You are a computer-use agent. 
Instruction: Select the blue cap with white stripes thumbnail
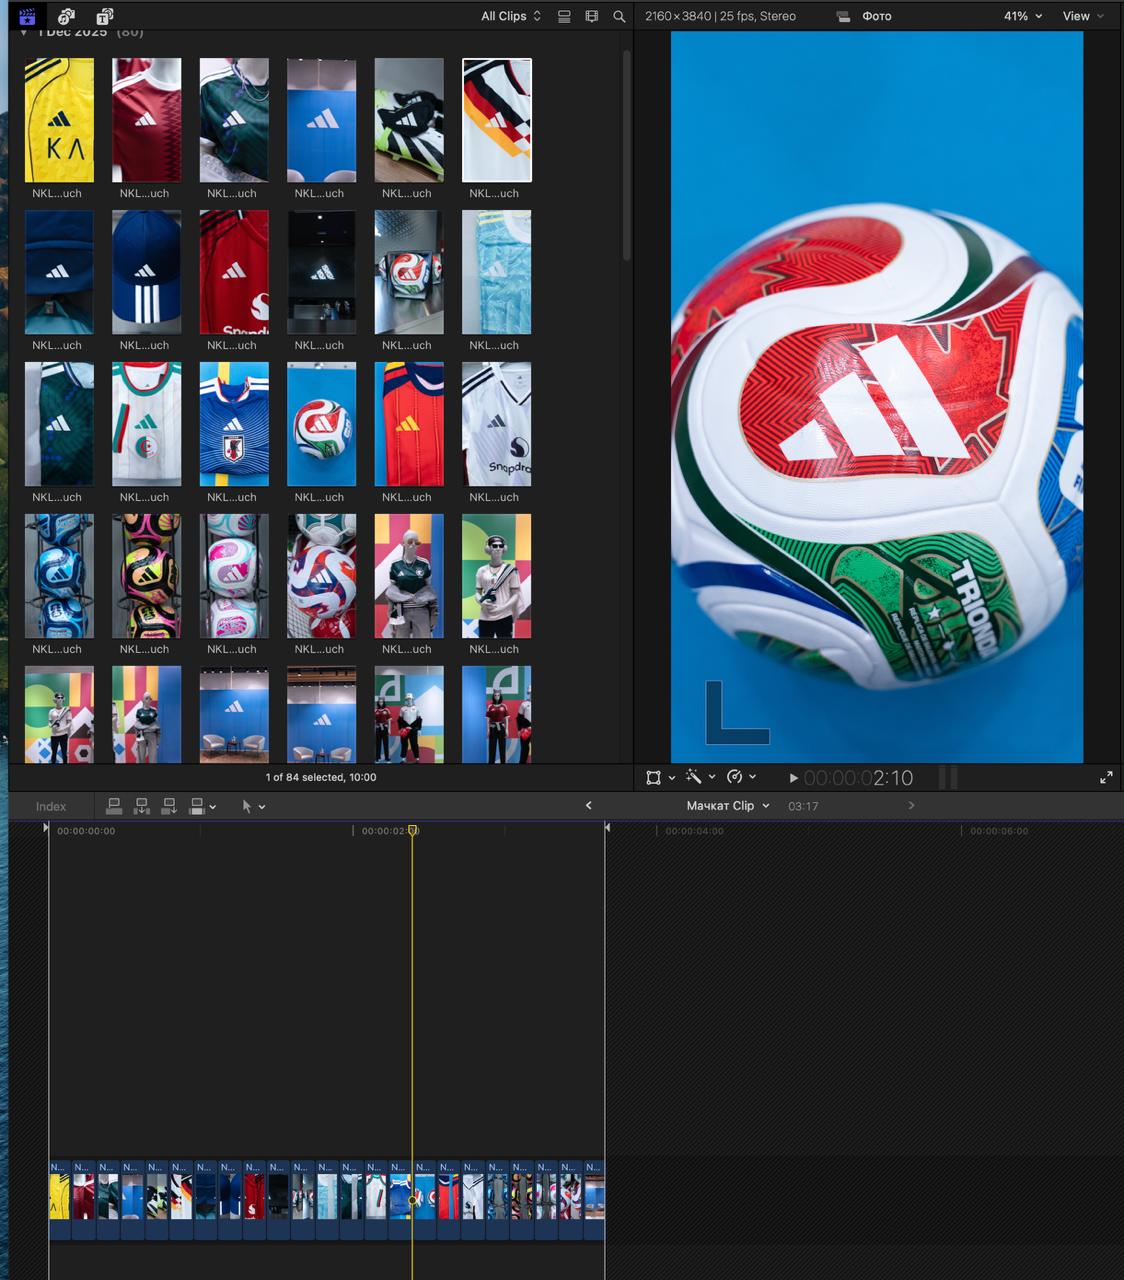coord(147,272)
